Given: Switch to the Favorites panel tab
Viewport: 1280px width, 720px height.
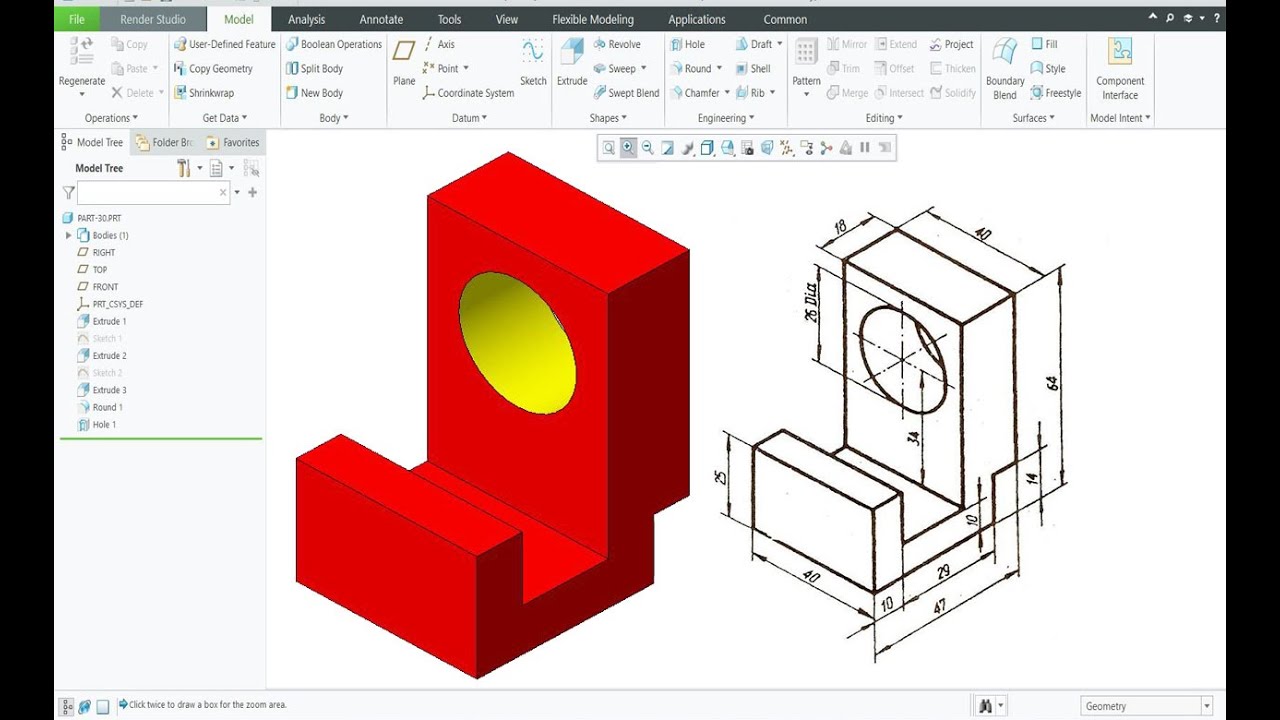Looking at the screenshot, I should pos(233,142).
